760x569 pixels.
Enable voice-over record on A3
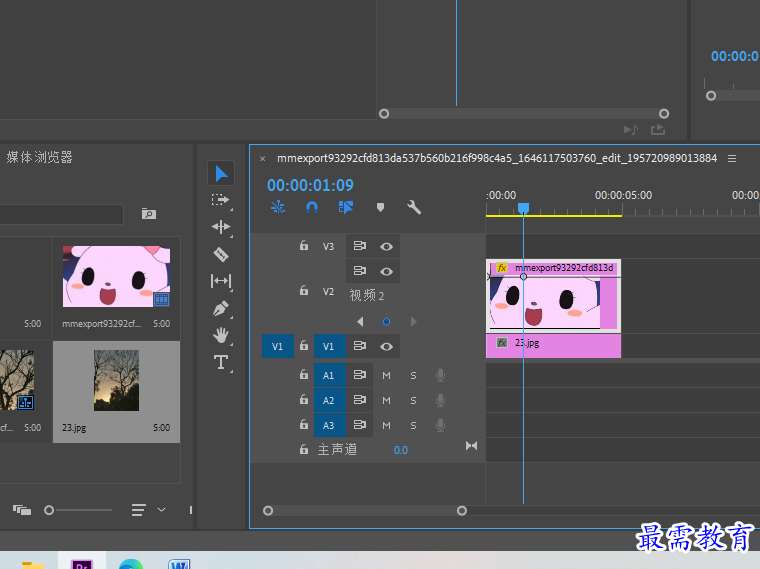pyautogui.click(x=440, y=426)
